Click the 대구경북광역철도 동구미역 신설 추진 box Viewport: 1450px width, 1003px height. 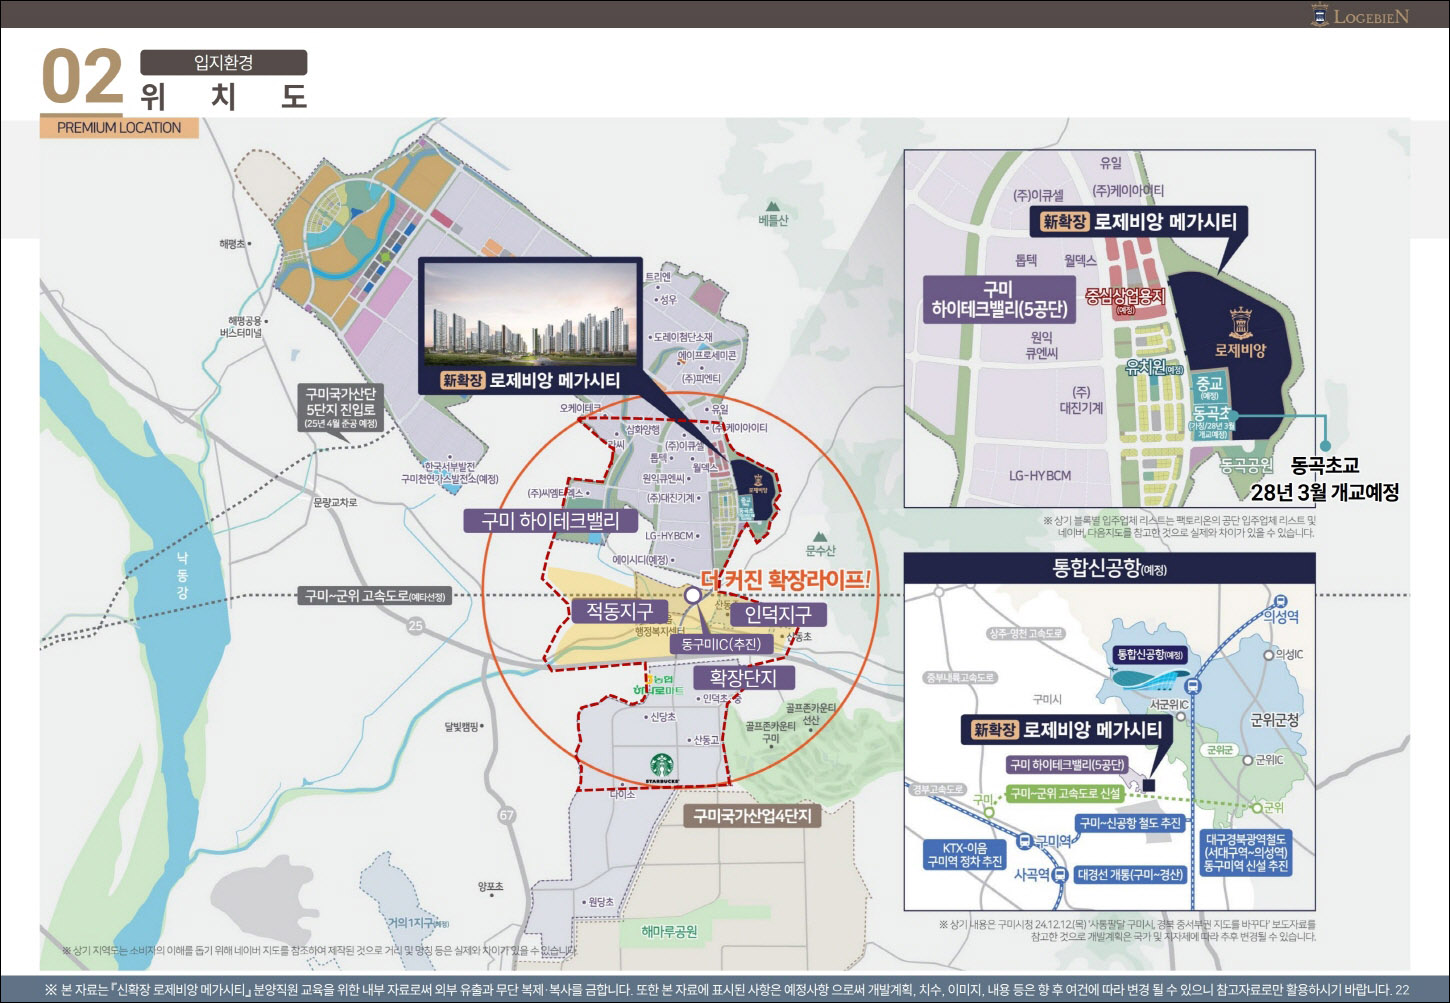(x=1246, y=853)
